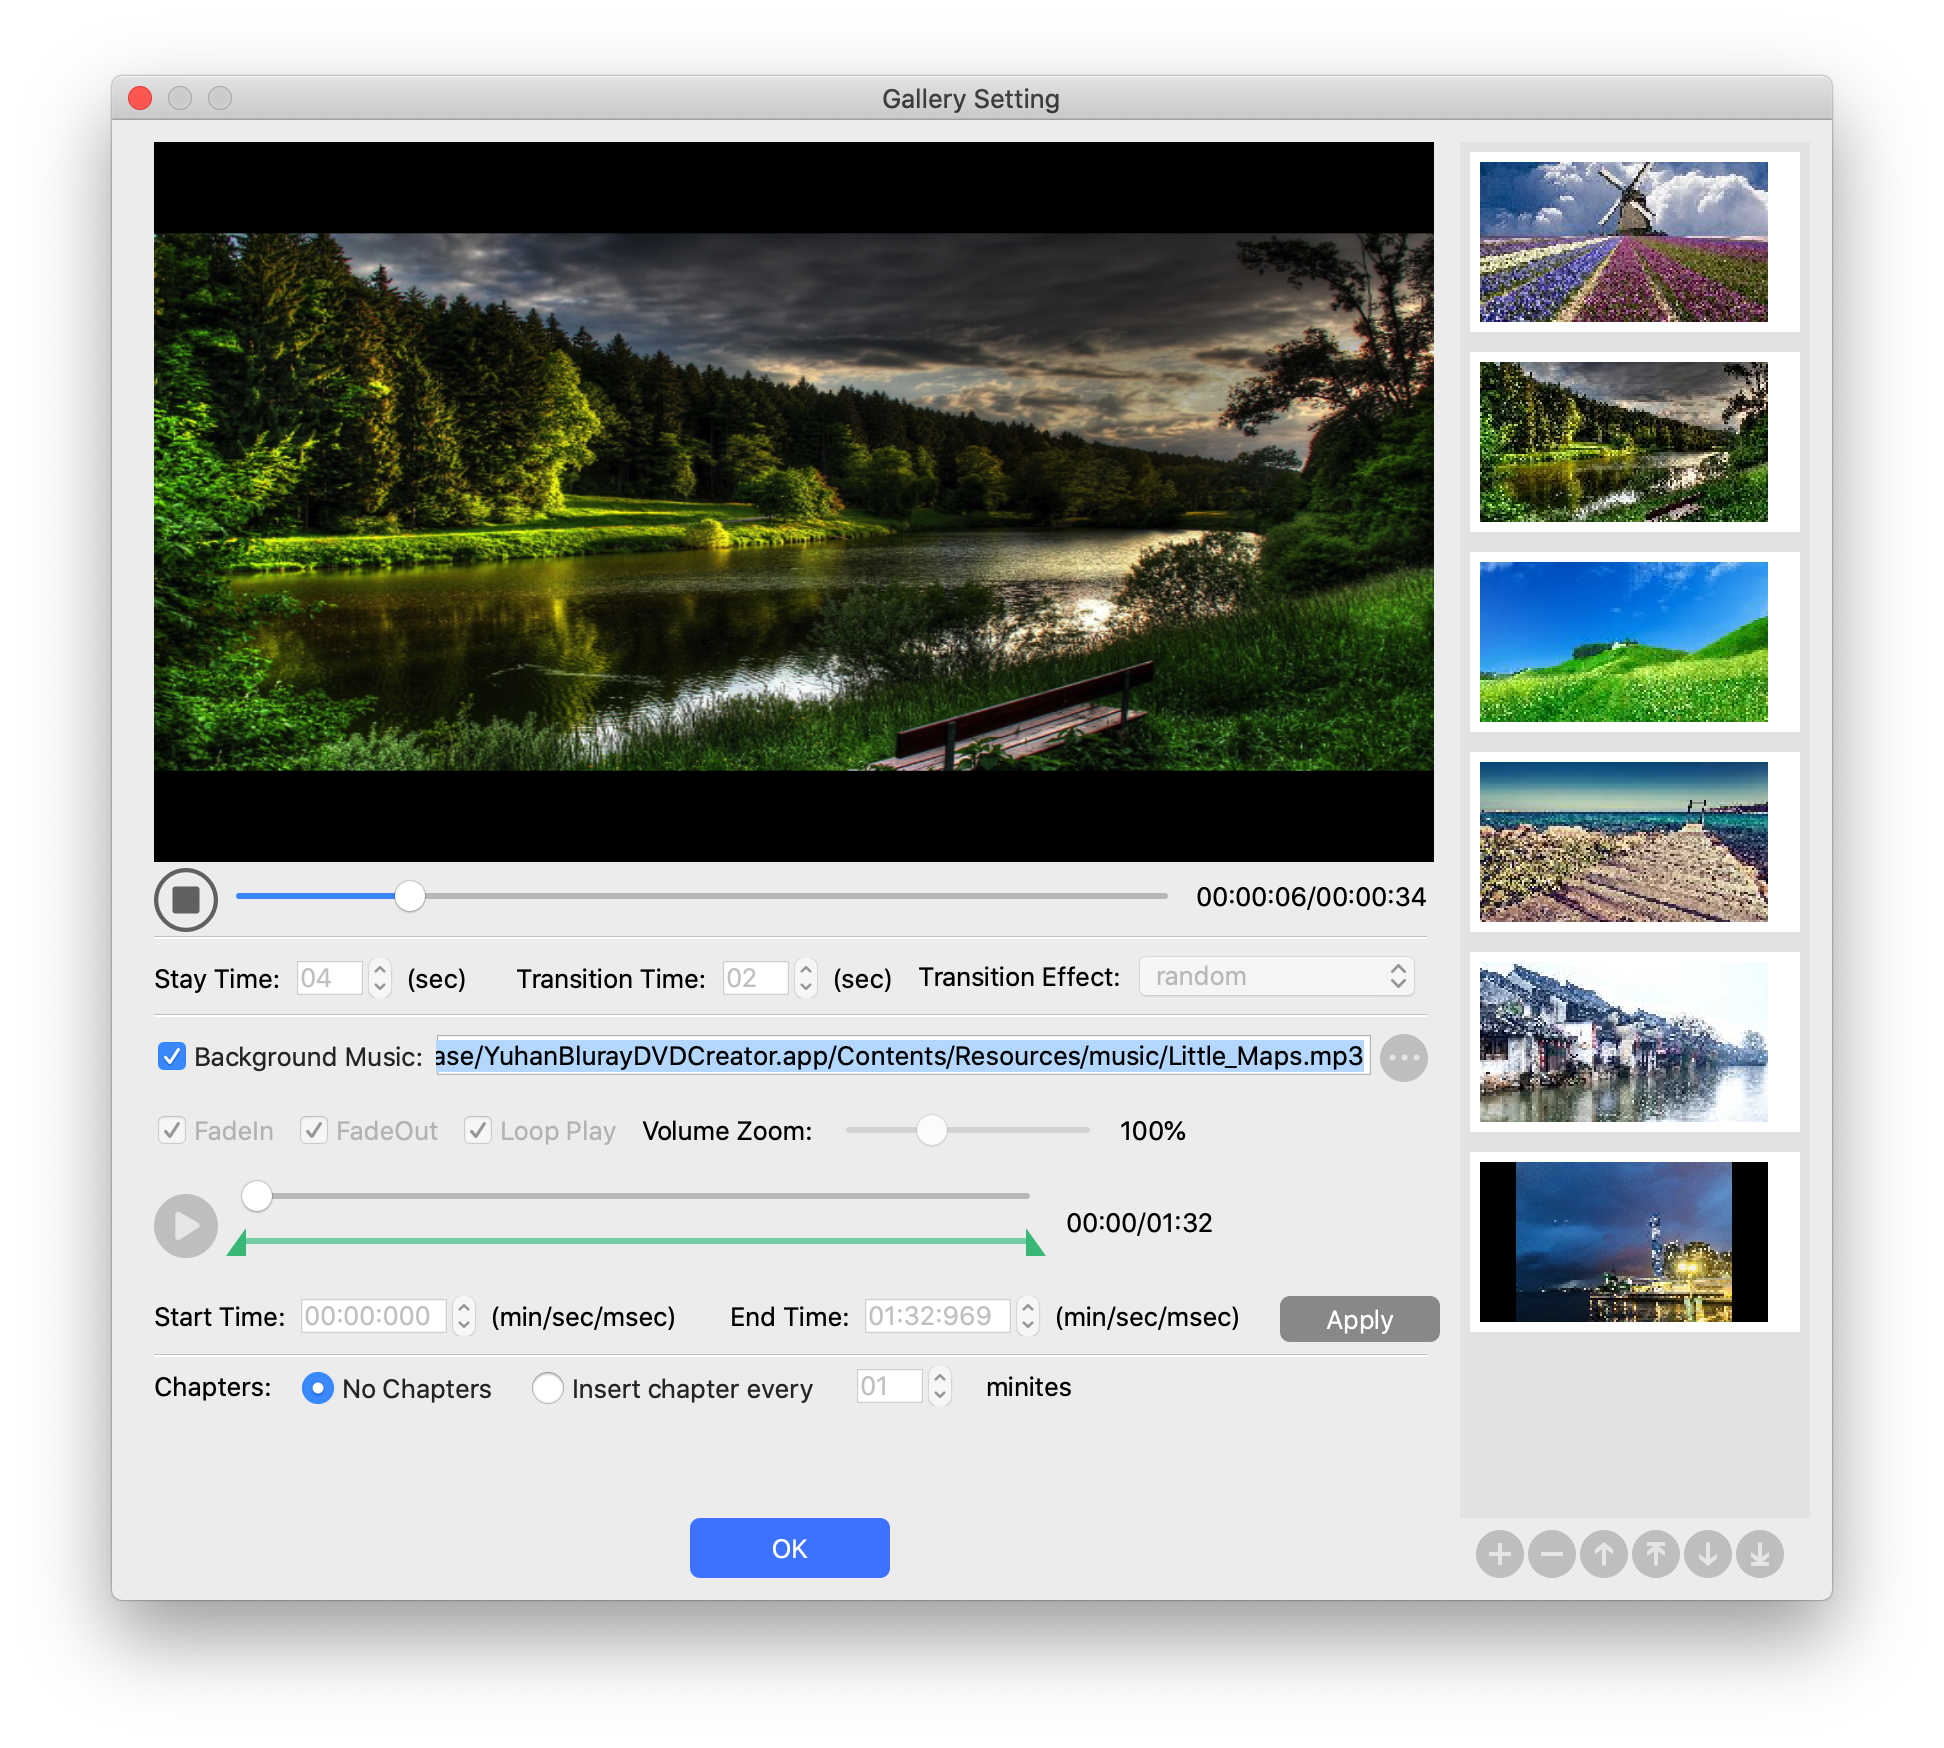The image size is (1944, 1748).
Task: Click the 100% volume value
Action: click(x=1152, y=1131)
